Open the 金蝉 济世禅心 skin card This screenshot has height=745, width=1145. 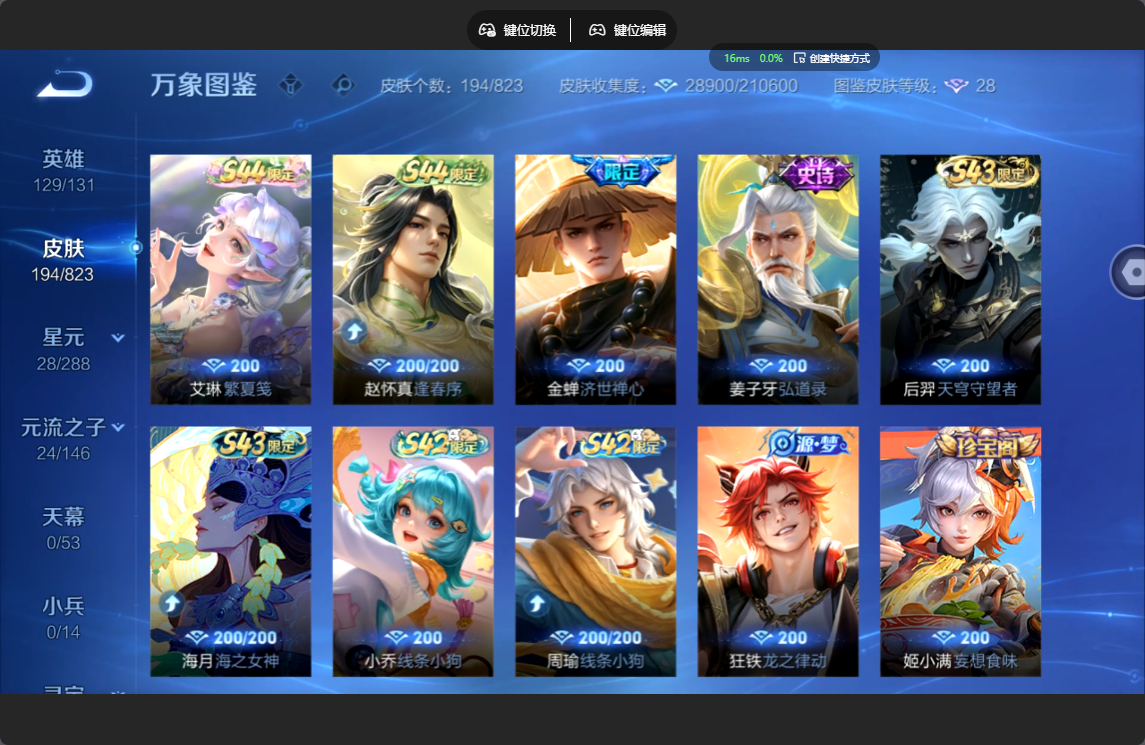pos(596,279)
